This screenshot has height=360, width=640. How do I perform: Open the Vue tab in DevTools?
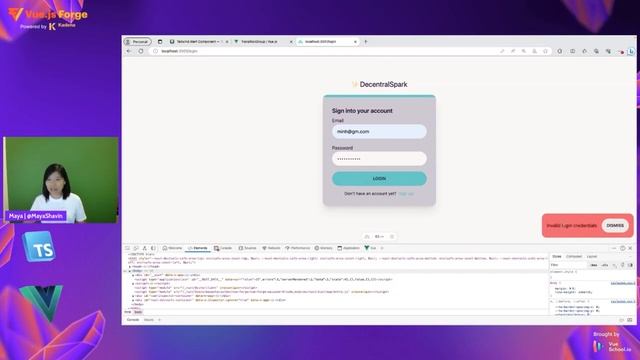pyautogui.click(x=370, y=248)
